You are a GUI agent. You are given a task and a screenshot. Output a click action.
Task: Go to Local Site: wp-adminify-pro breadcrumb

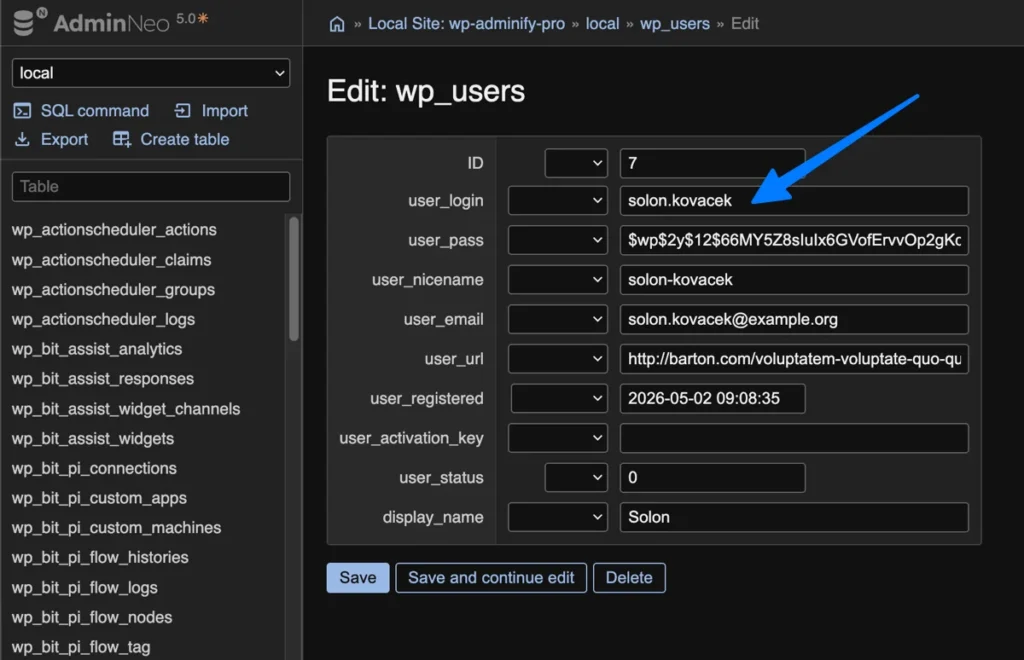[466, 24]
